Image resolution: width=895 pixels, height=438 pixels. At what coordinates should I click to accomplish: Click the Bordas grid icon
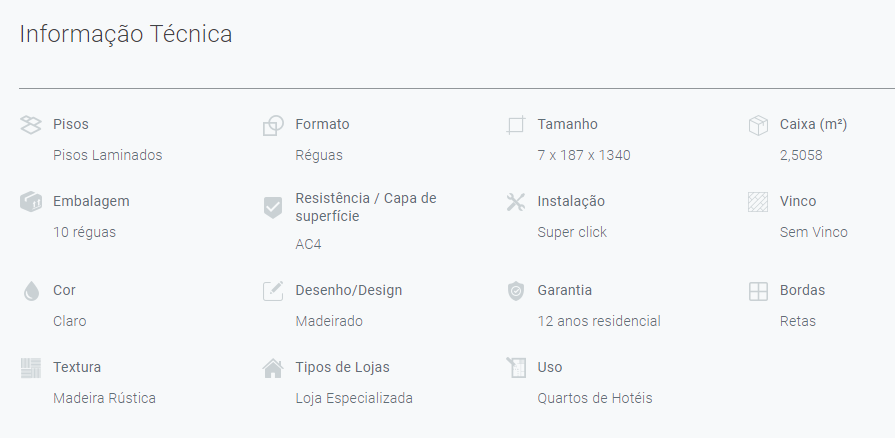(x=758, y=291)
